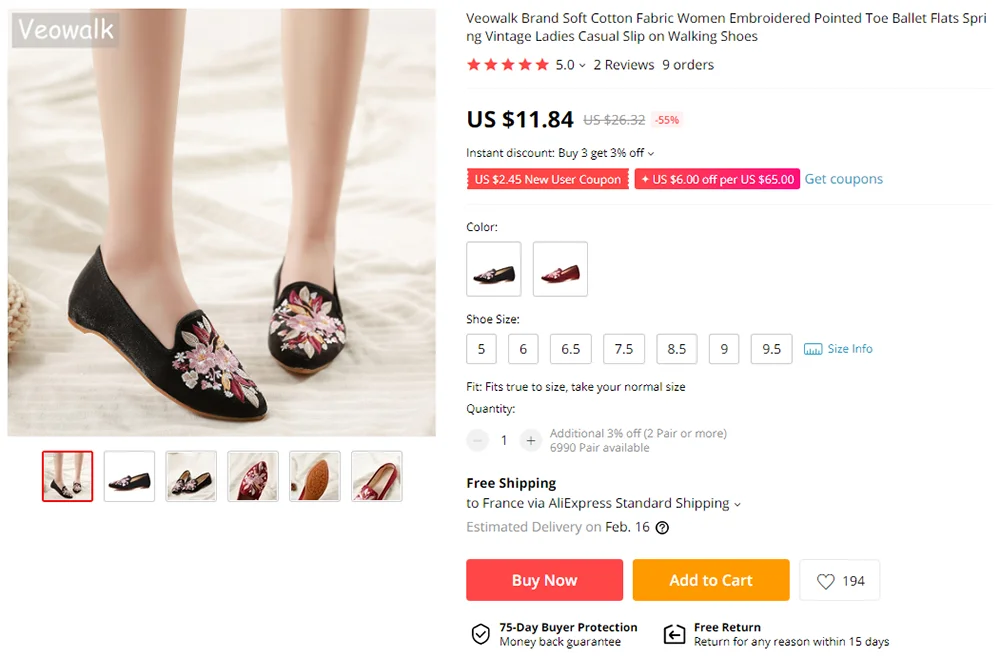Click the heart wishlist icon
The image size is (1000, 657).
pos(826,581)
